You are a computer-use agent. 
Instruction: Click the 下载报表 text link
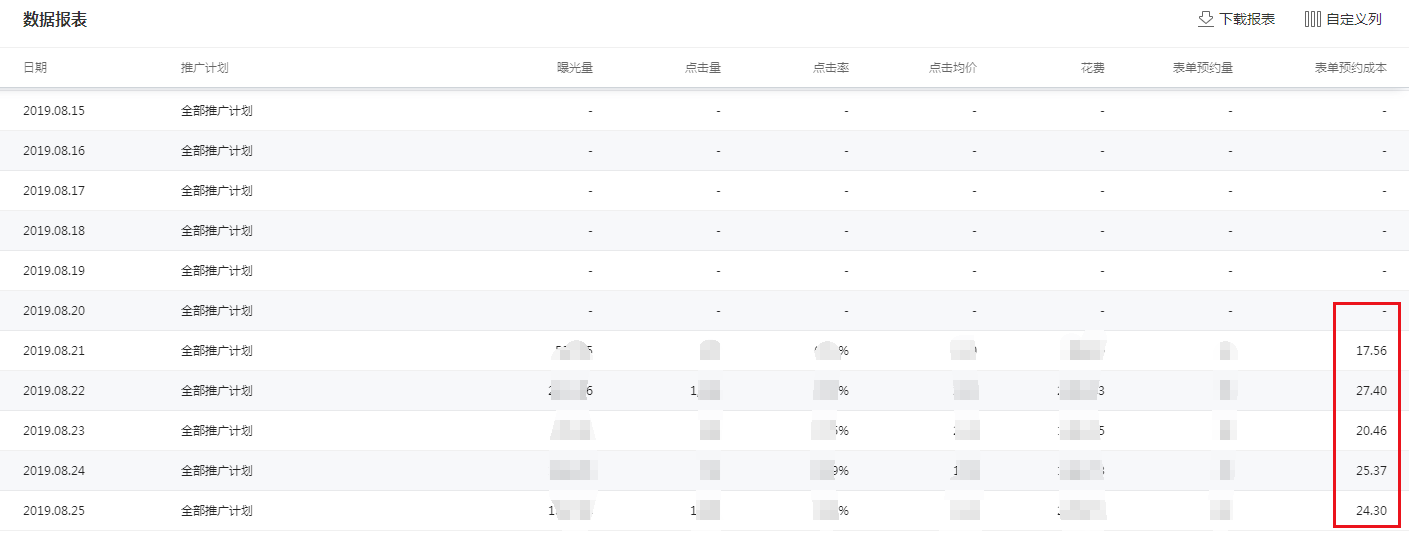[1247, 19]
